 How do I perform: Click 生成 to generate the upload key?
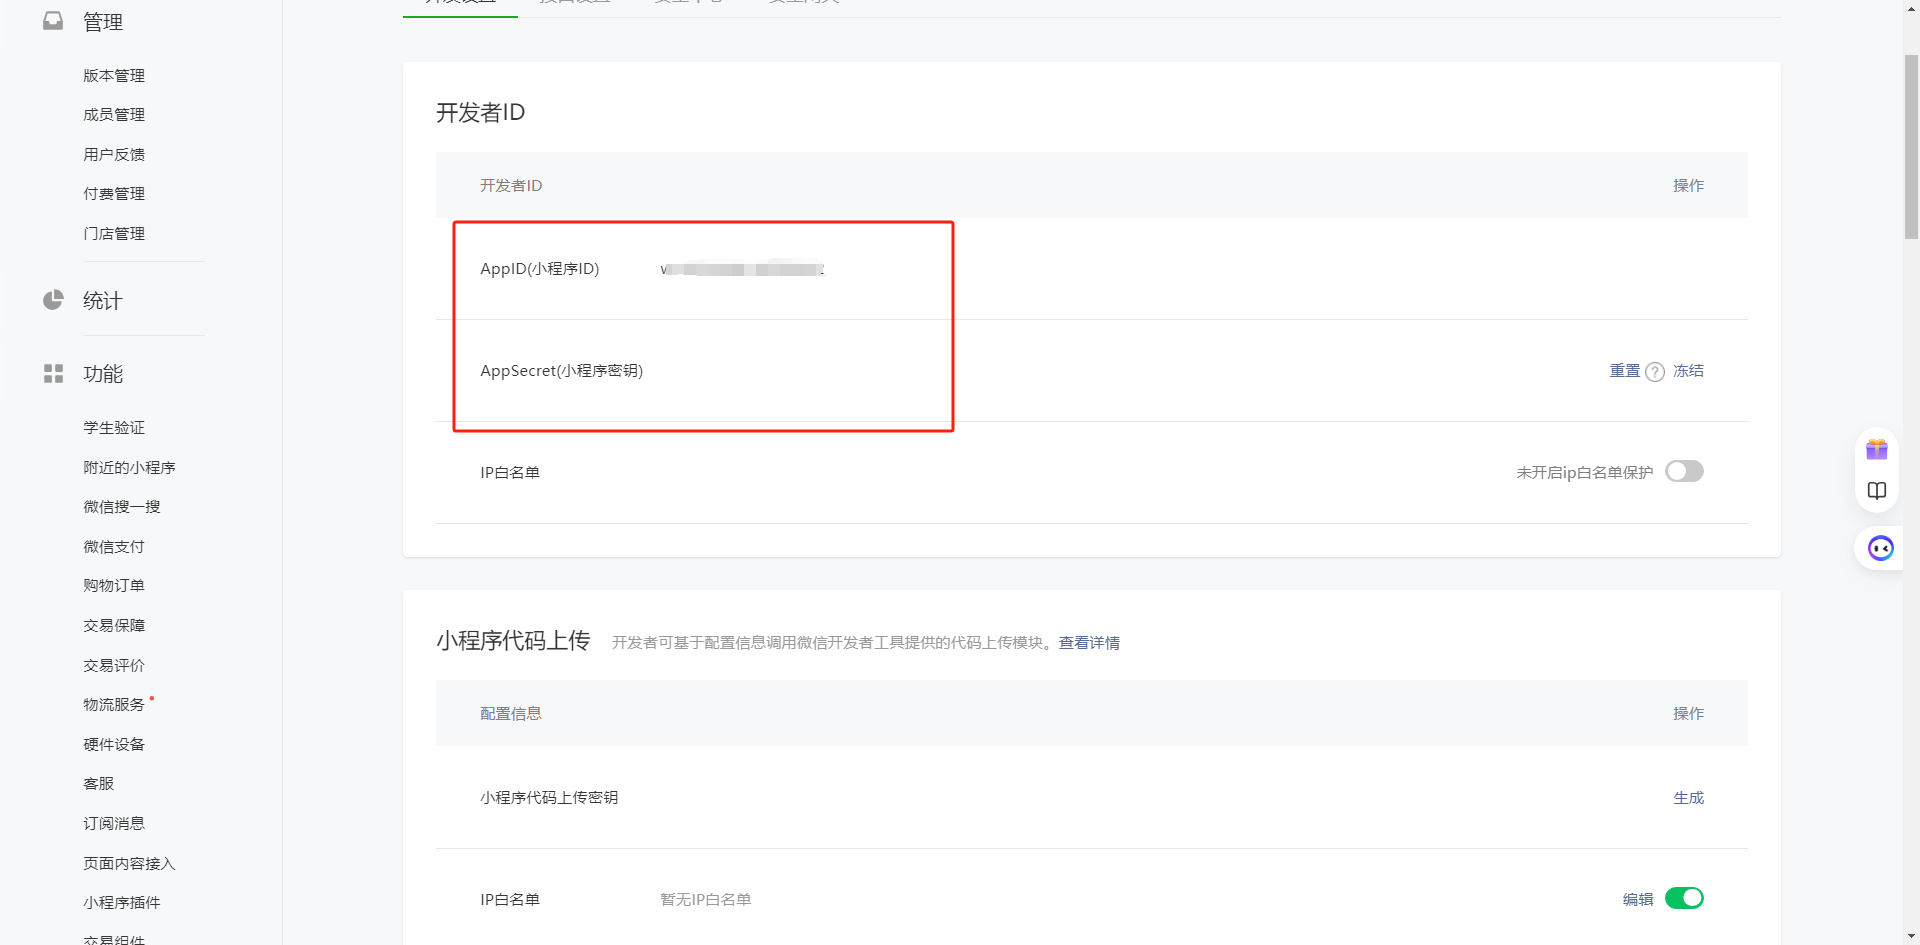1688,798
